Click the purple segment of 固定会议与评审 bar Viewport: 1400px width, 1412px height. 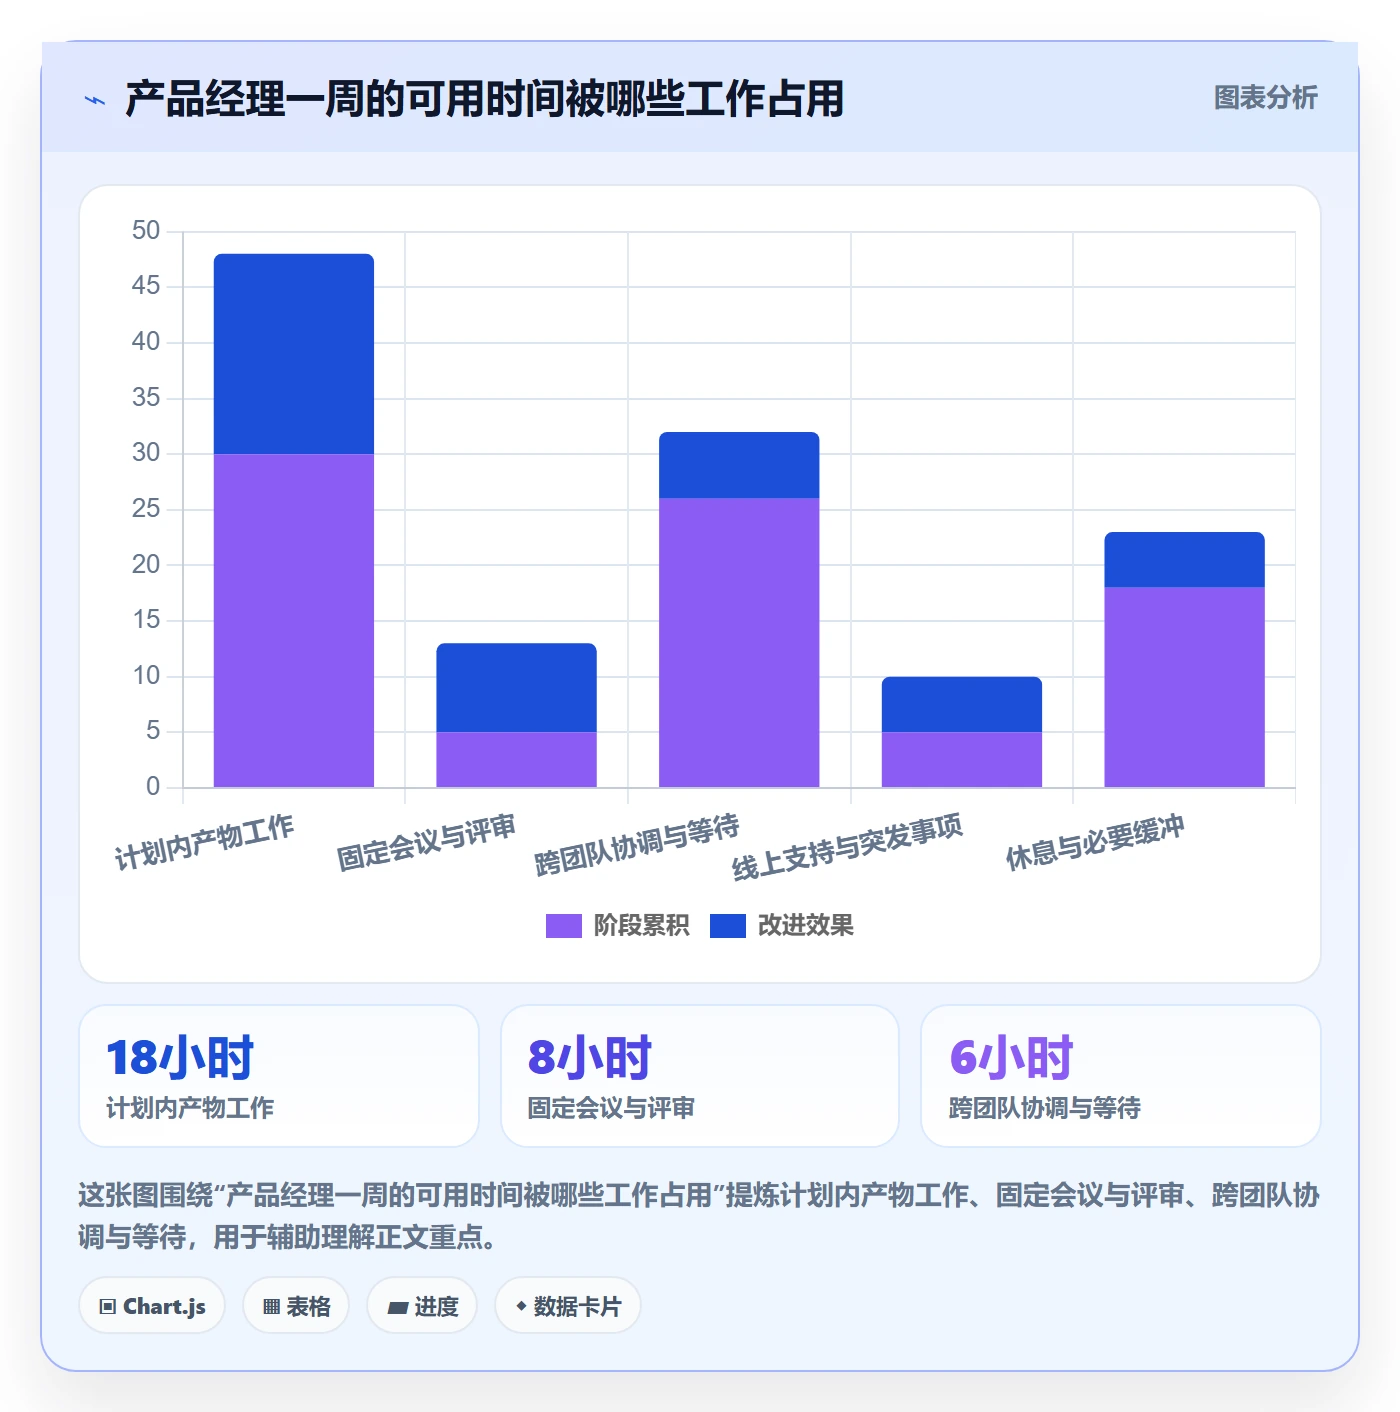(x=516, y=759)
